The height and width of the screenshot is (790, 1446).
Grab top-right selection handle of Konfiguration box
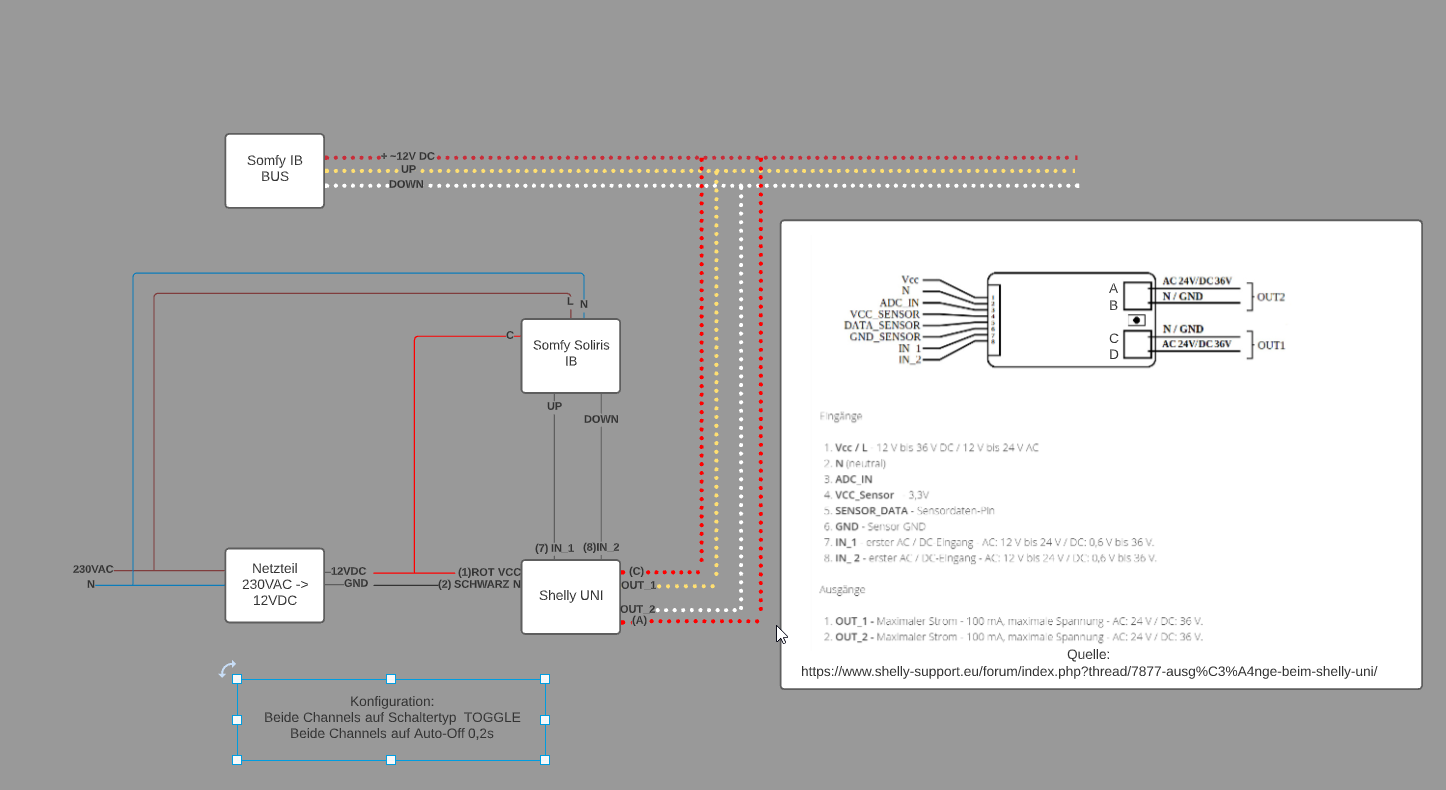click(545, 679)
